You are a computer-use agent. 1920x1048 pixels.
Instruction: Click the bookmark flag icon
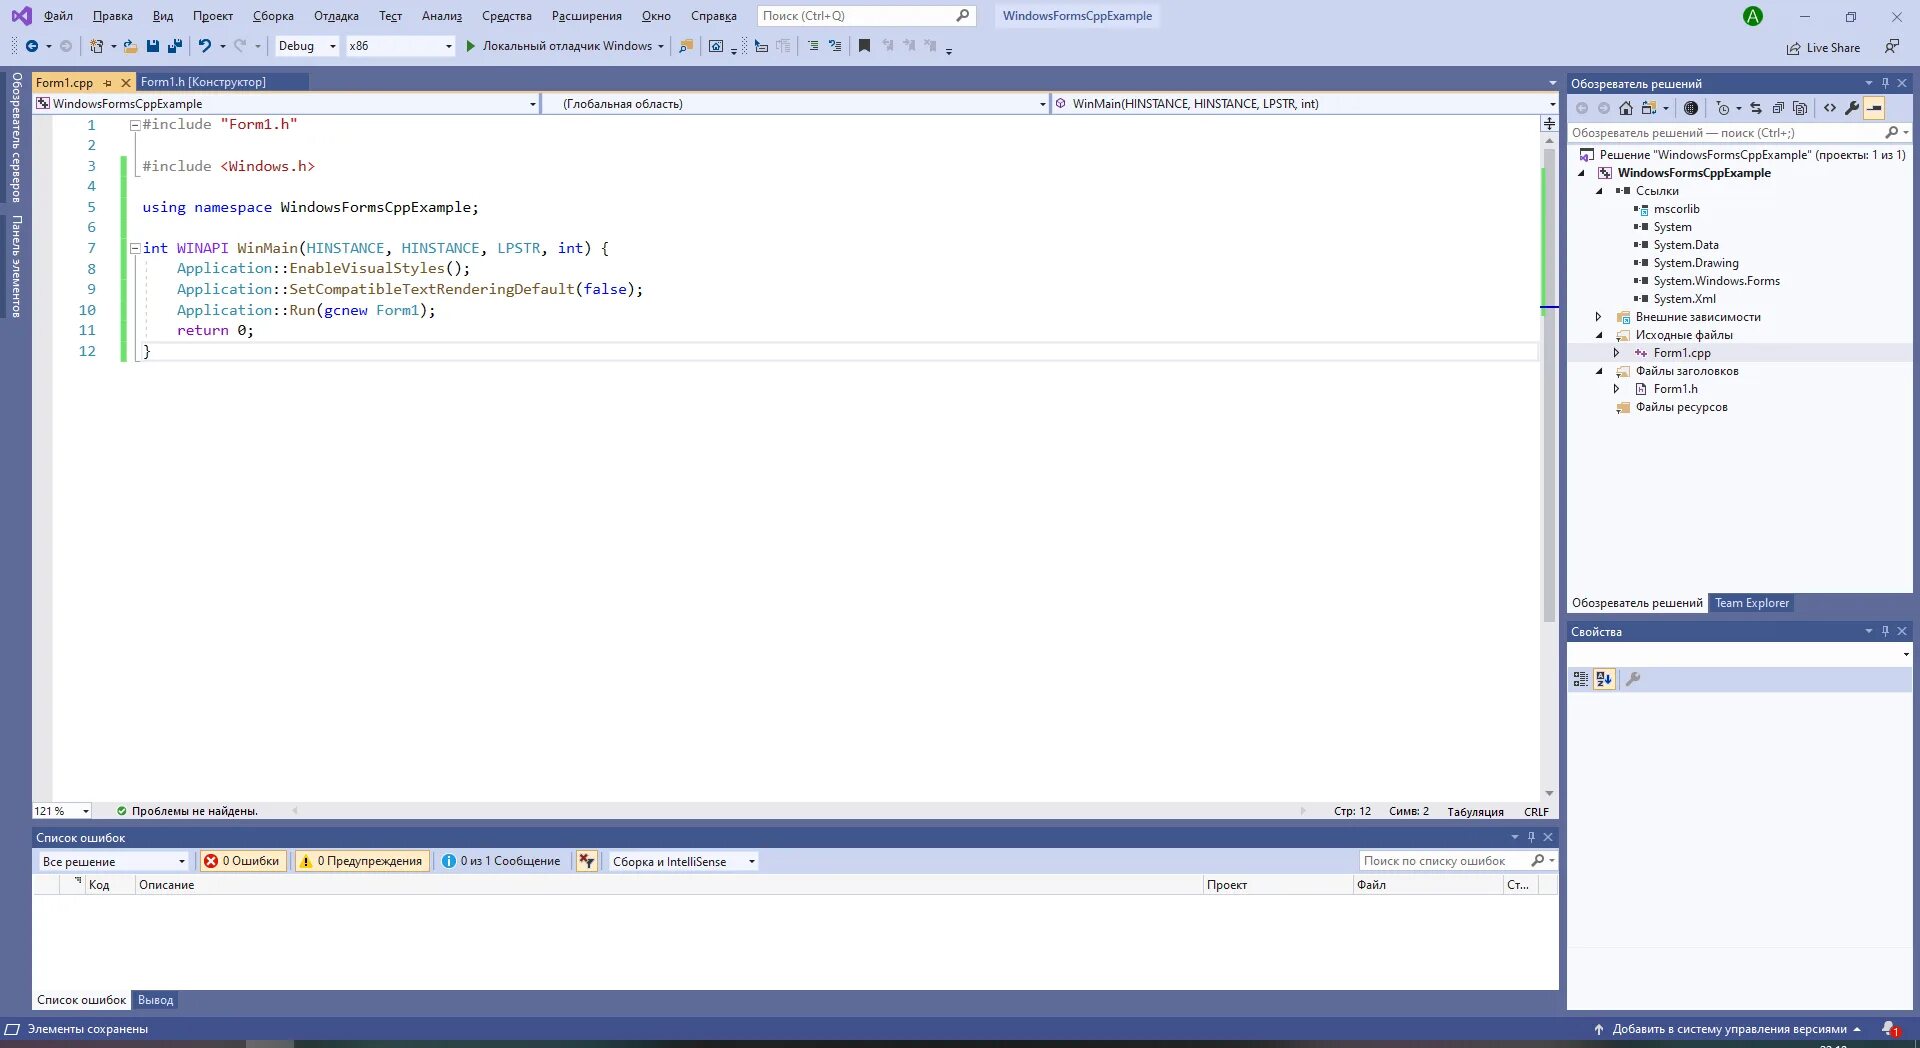pos(864,46)
